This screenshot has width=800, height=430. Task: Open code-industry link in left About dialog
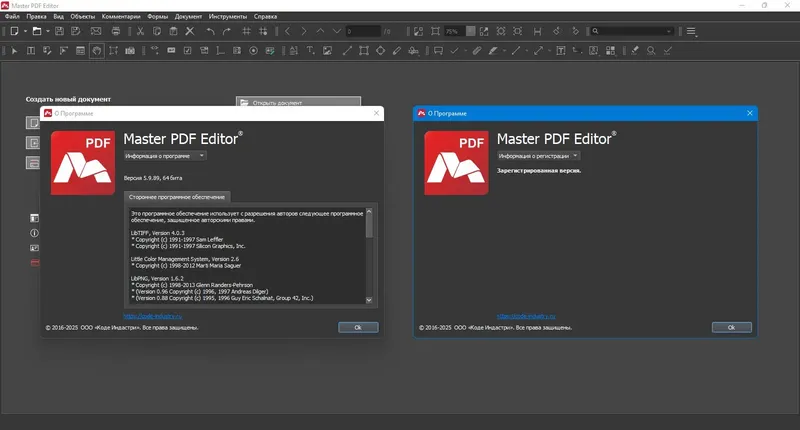(x=153, y=316)
